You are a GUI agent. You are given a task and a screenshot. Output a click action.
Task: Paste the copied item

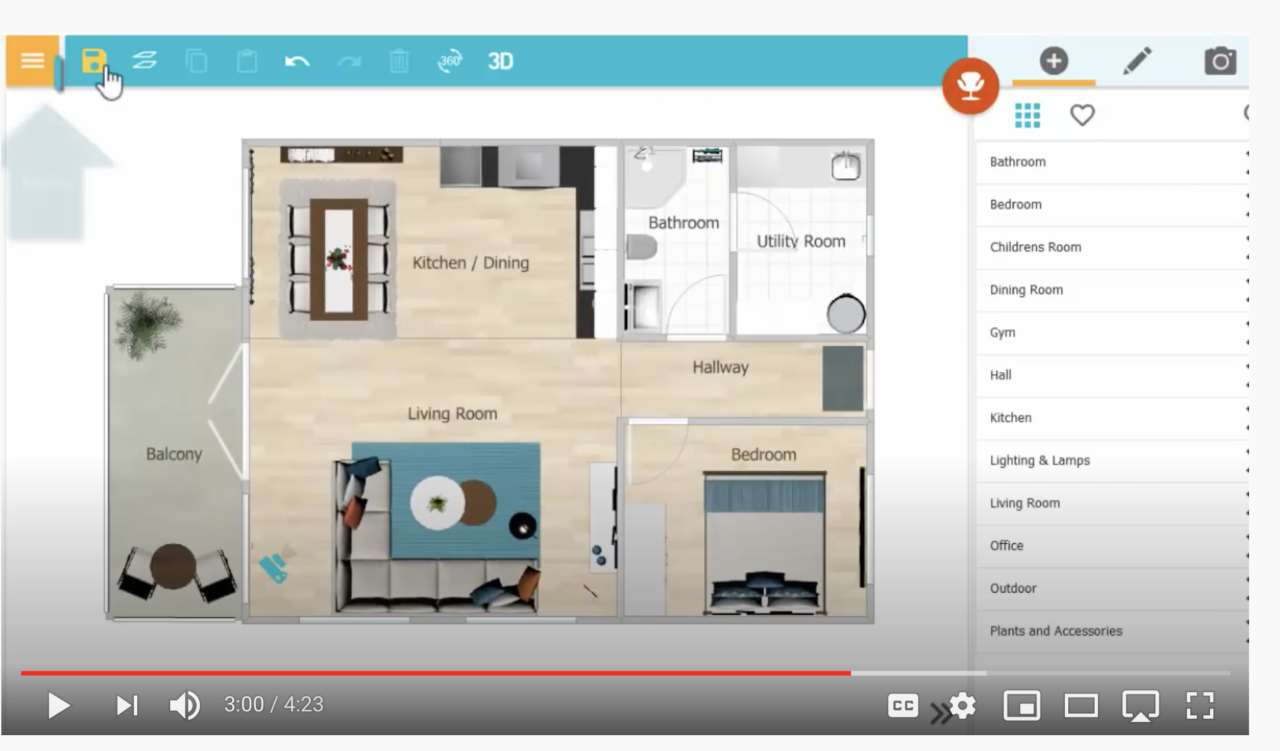click(247, 60)
